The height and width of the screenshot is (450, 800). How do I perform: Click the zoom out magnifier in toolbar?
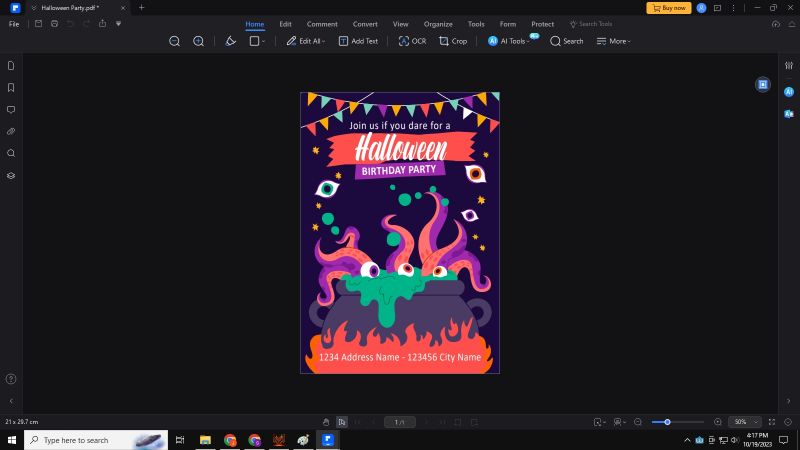[174, 41]
